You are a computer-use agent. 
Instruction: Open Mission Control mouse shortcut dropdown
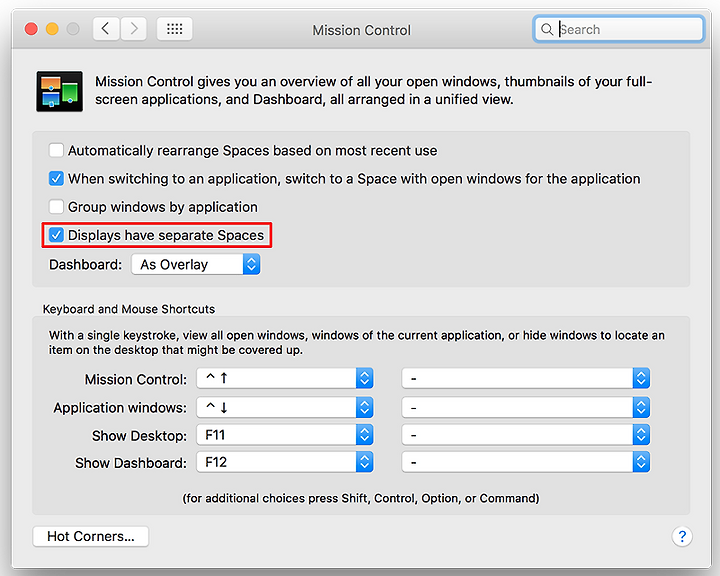point(526,378)
